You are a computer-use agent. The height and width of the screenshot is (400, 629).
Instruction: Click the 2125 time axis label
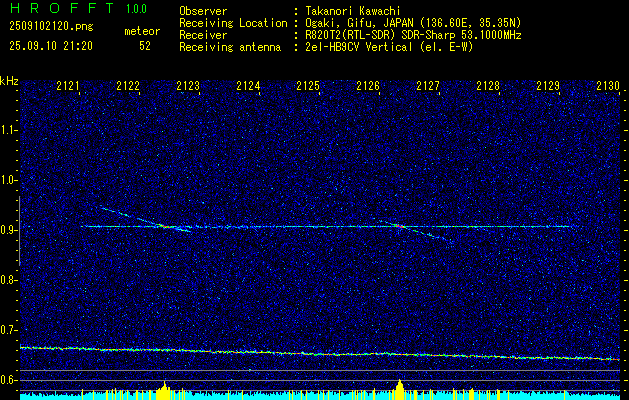pyautogui.click(x=308, y=85)
